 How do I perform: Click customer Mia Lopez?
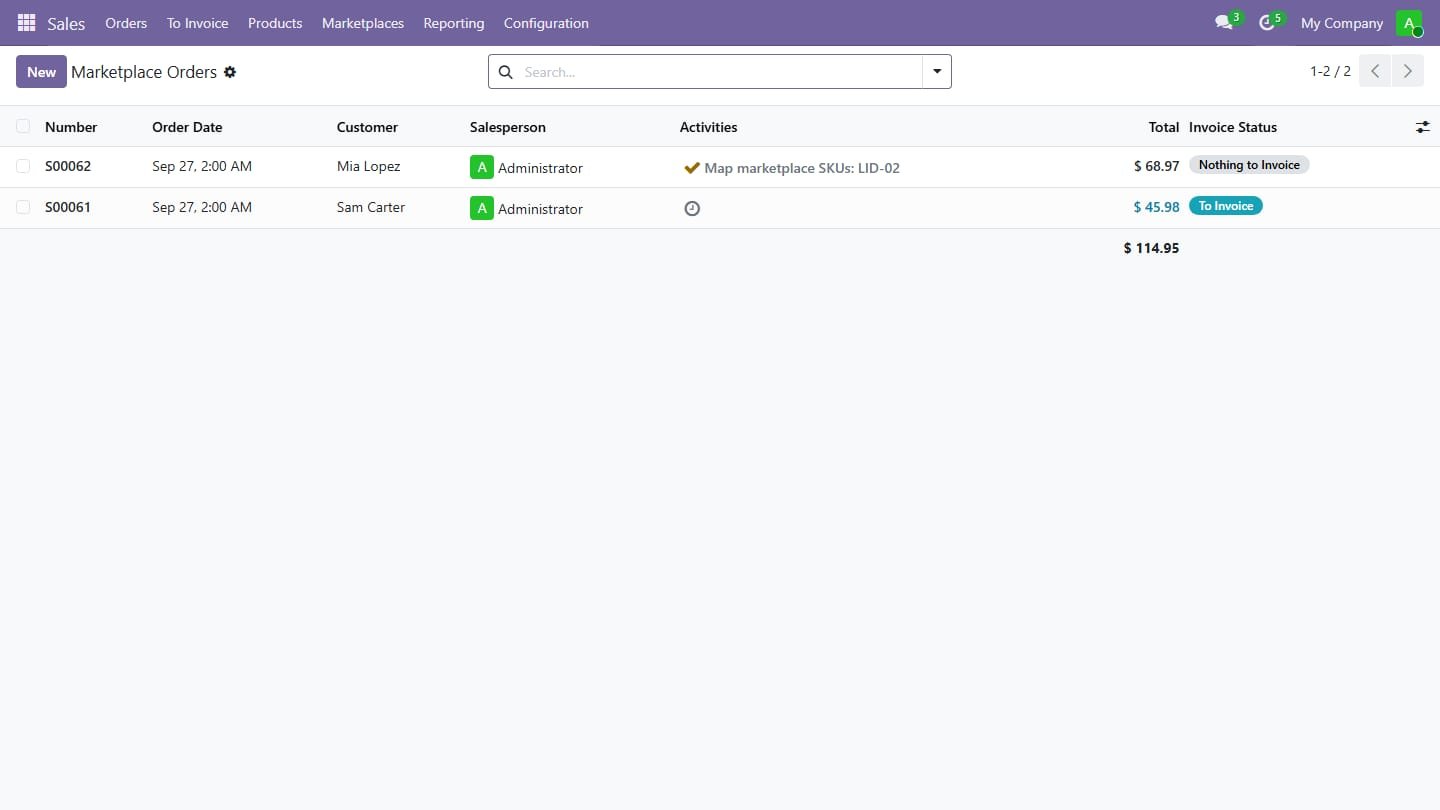click(x=369, y=166)
